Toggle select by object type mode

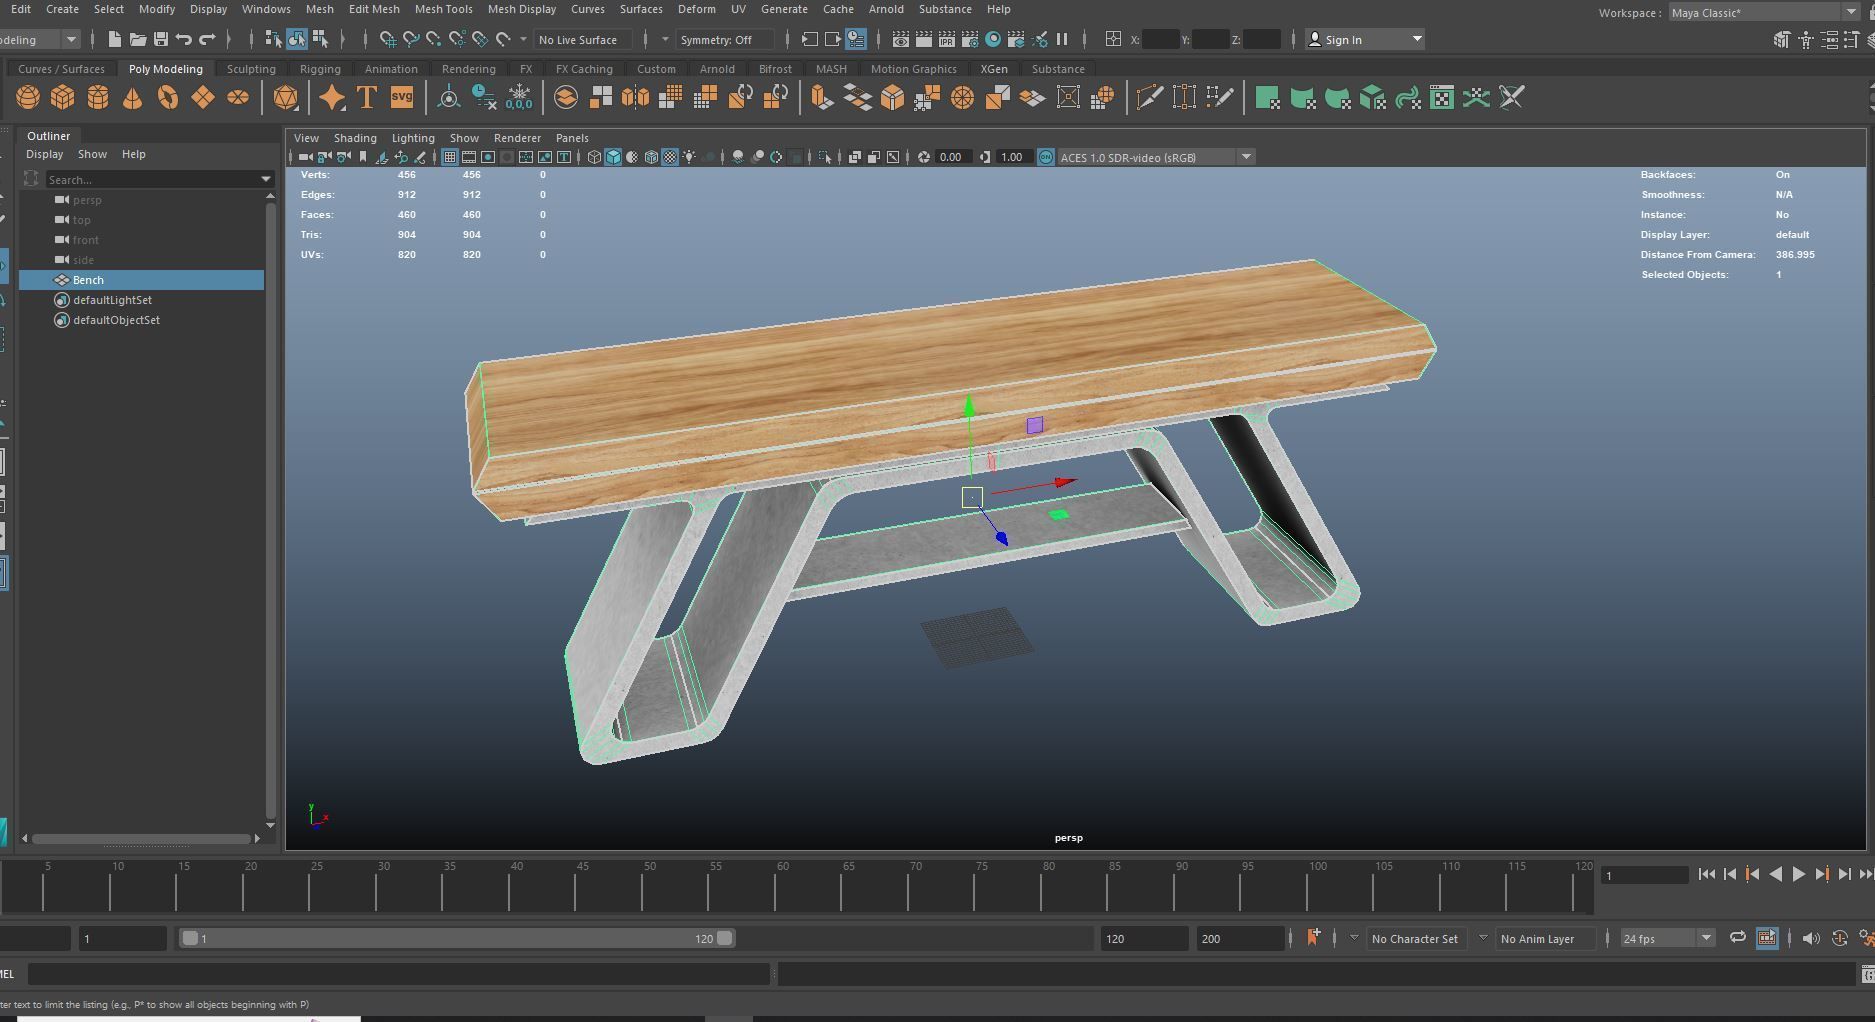[297, 39]
